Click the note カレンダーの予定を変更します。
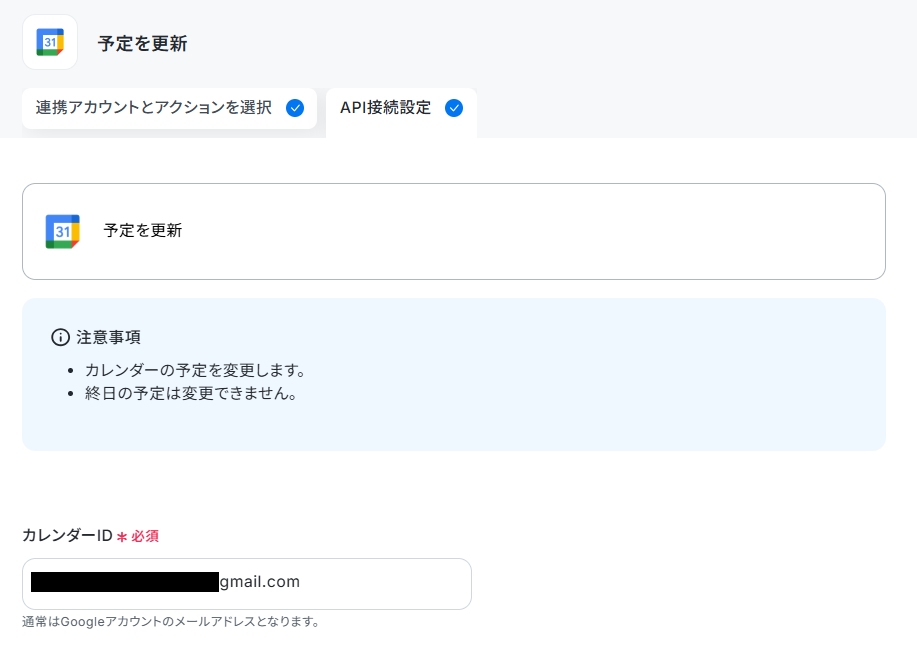Image resolution: width=917 pixels, height=651 pixels. coord(195,370)
